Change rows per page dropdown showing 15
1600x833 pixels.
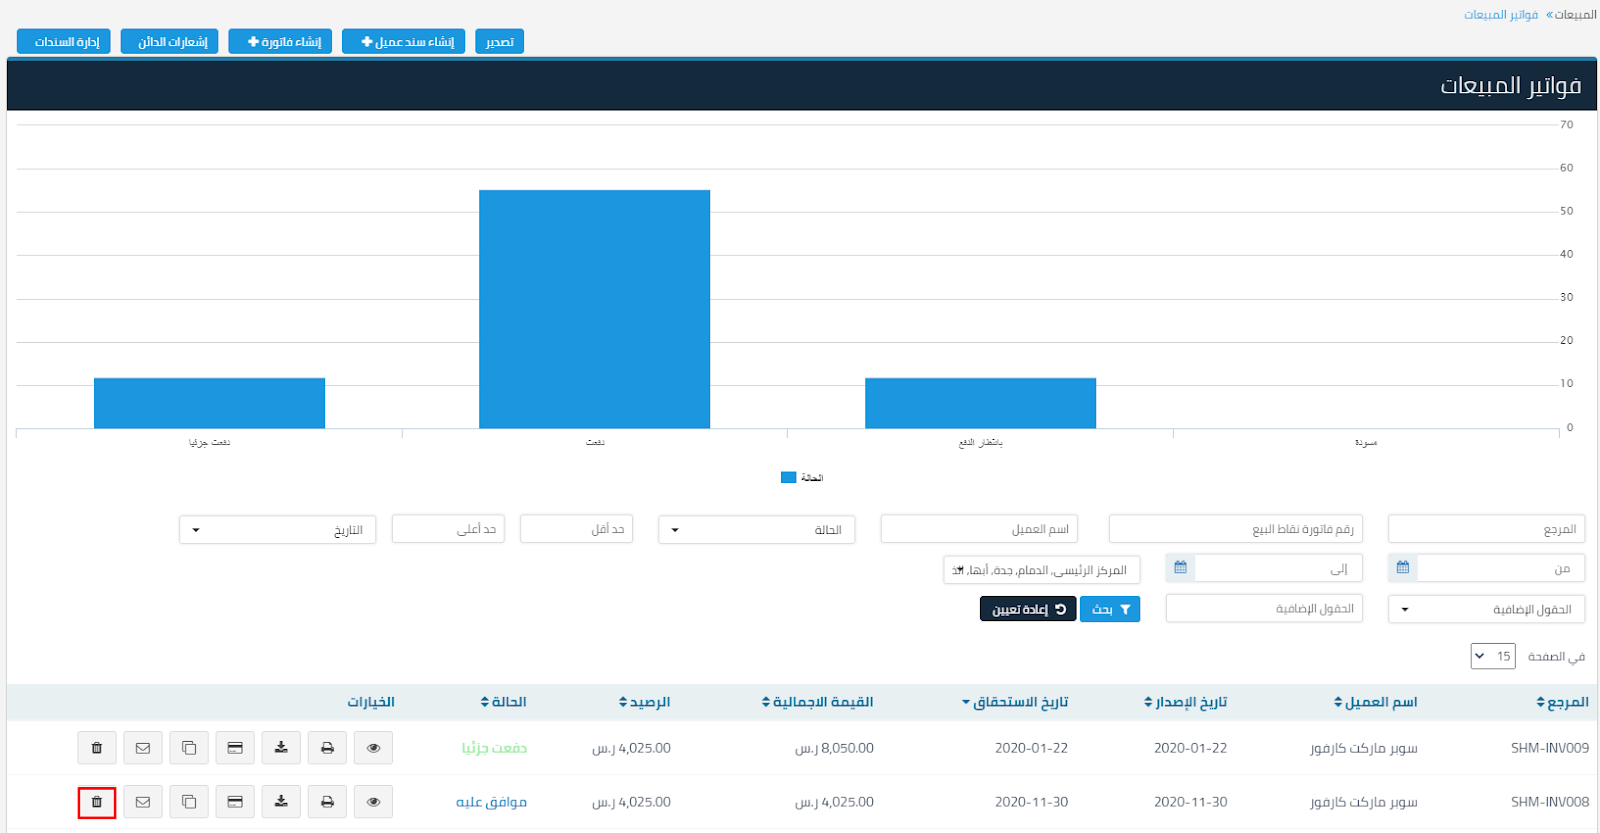pyautogui.click(x=1492, y=657)
